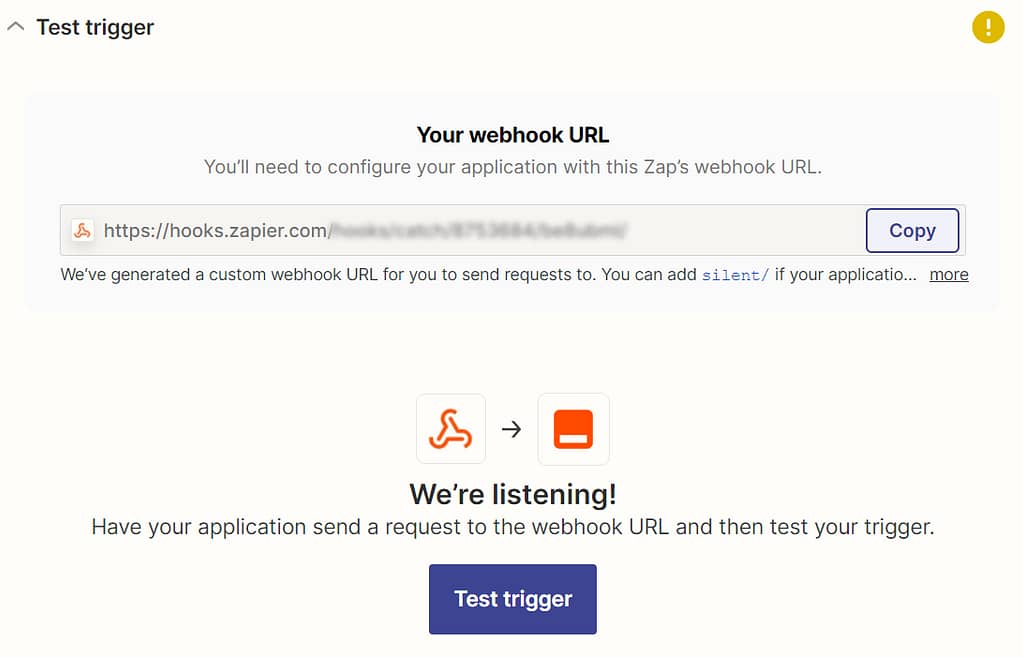
Task: Select the orange action app icon tile
Action: (x=573, y=429)
